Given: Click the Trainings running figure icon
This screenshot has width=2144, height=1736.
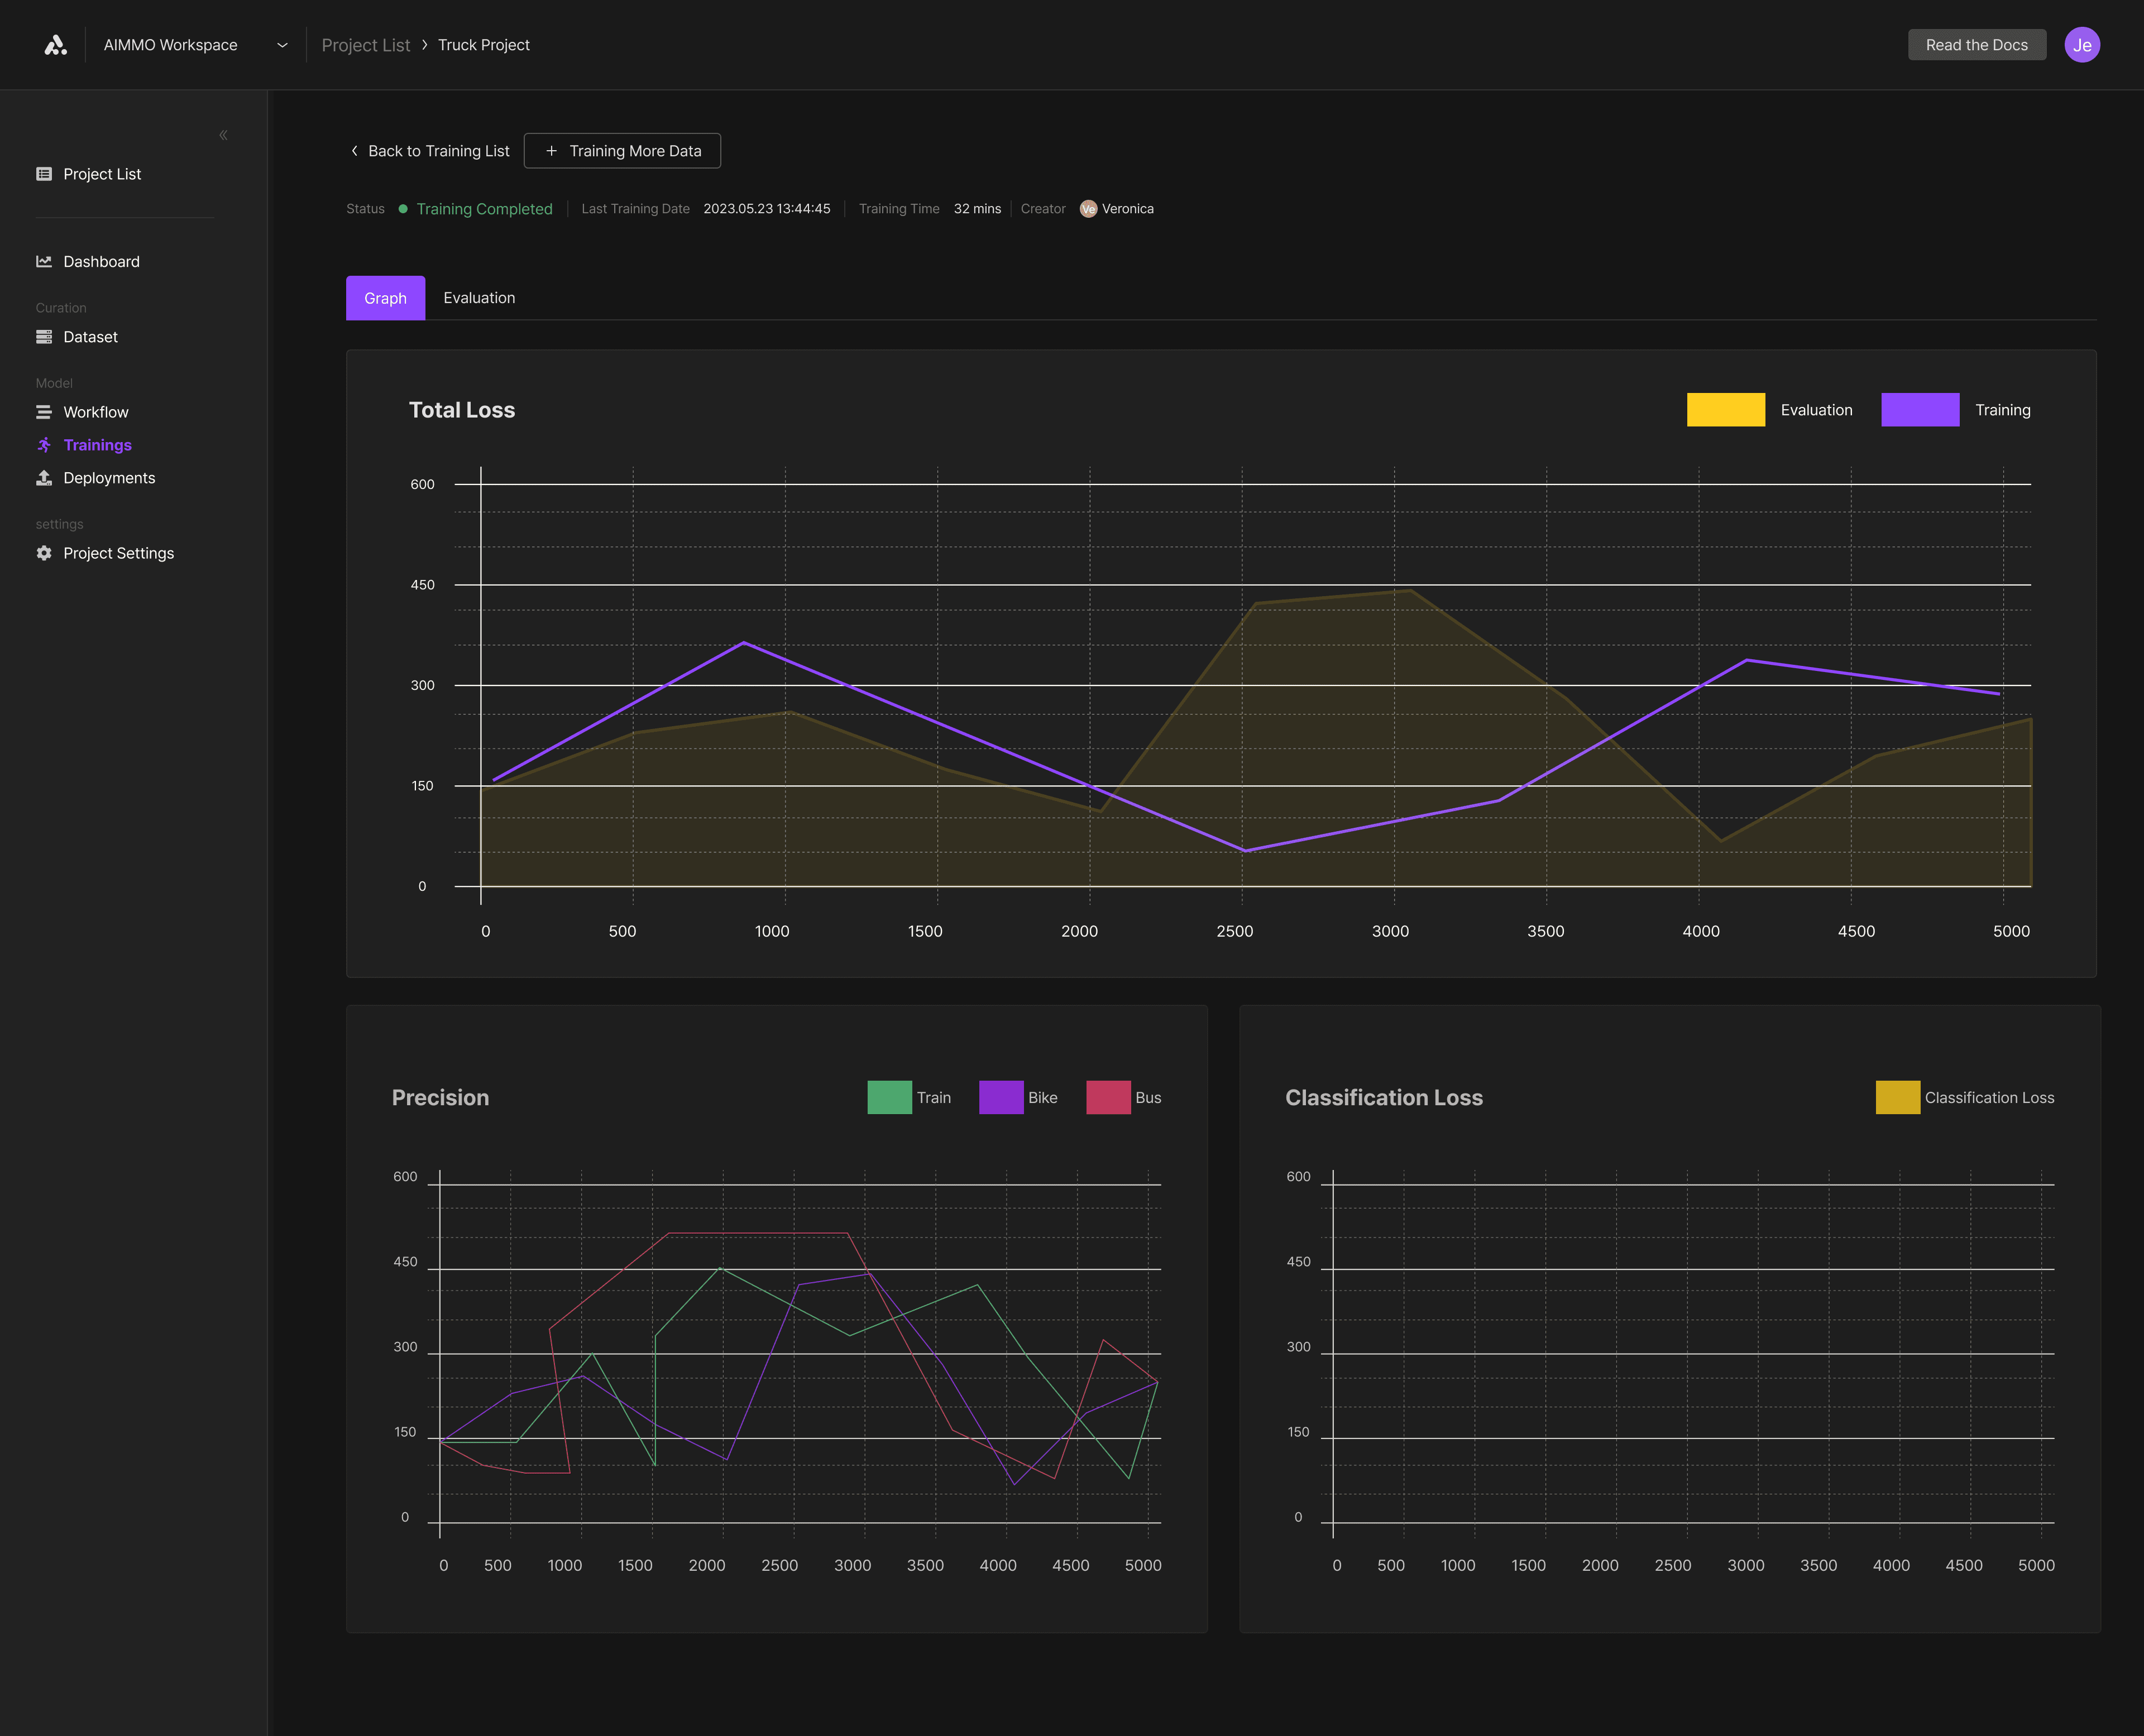Looking at the screenshot, I should pyautogui.click(x=44, y=445).
